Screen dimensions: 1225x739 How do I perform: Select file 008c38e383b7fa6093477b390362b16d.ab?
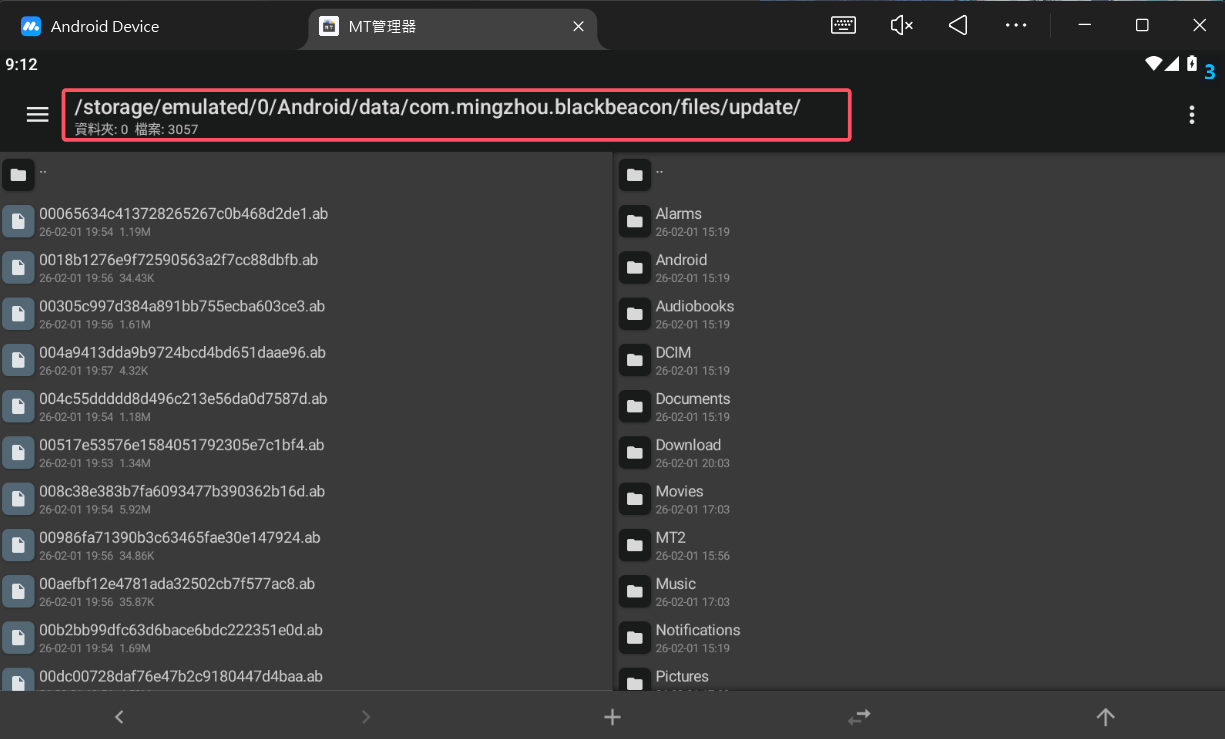(x=305, y=499)
